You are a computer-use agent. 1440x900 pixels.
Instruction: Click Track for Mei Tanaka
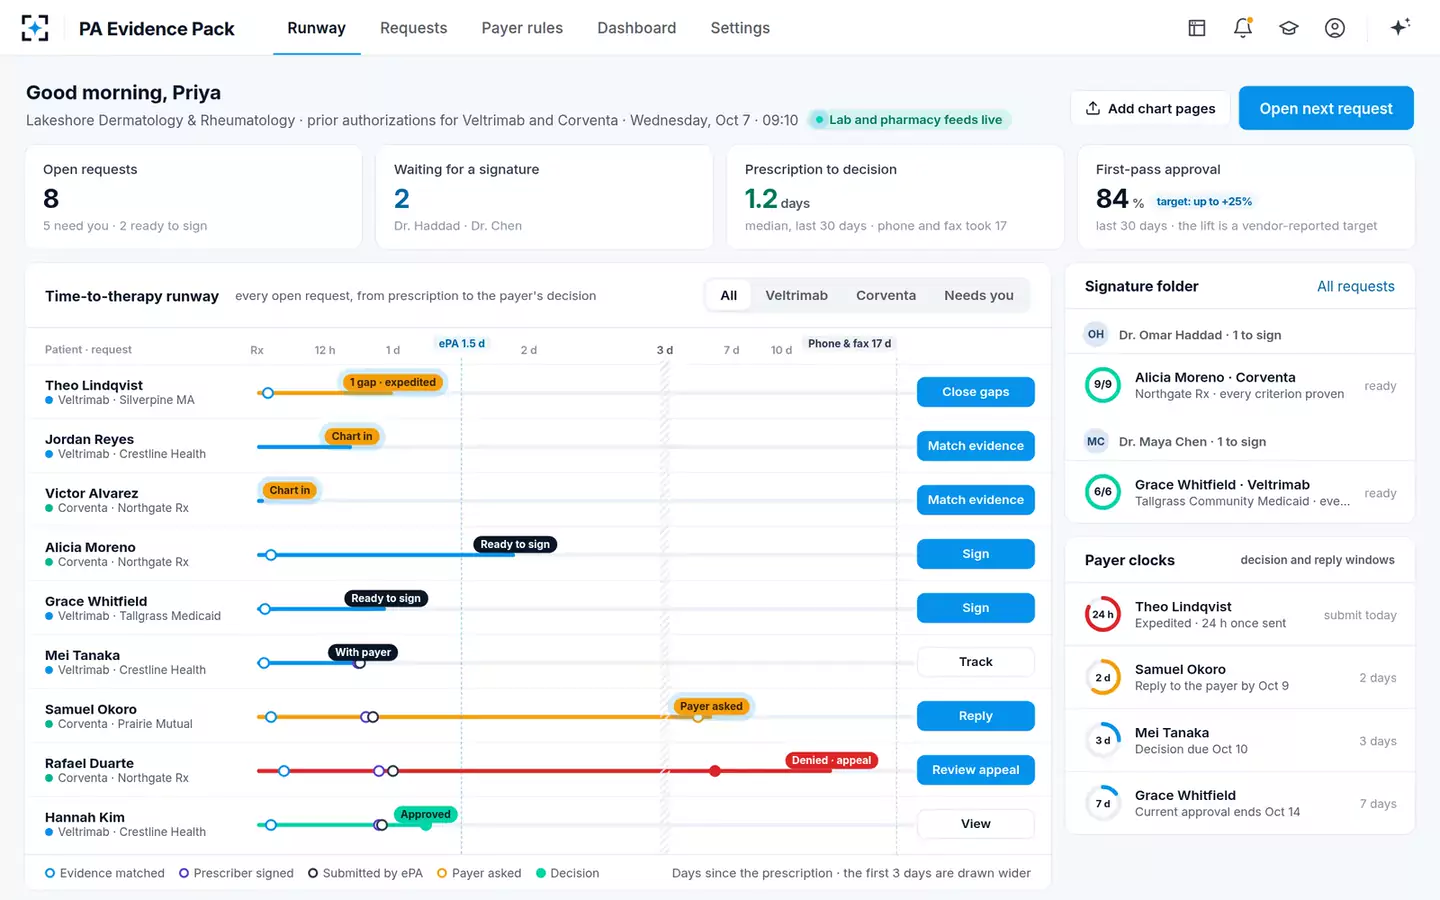click(976, 662)
